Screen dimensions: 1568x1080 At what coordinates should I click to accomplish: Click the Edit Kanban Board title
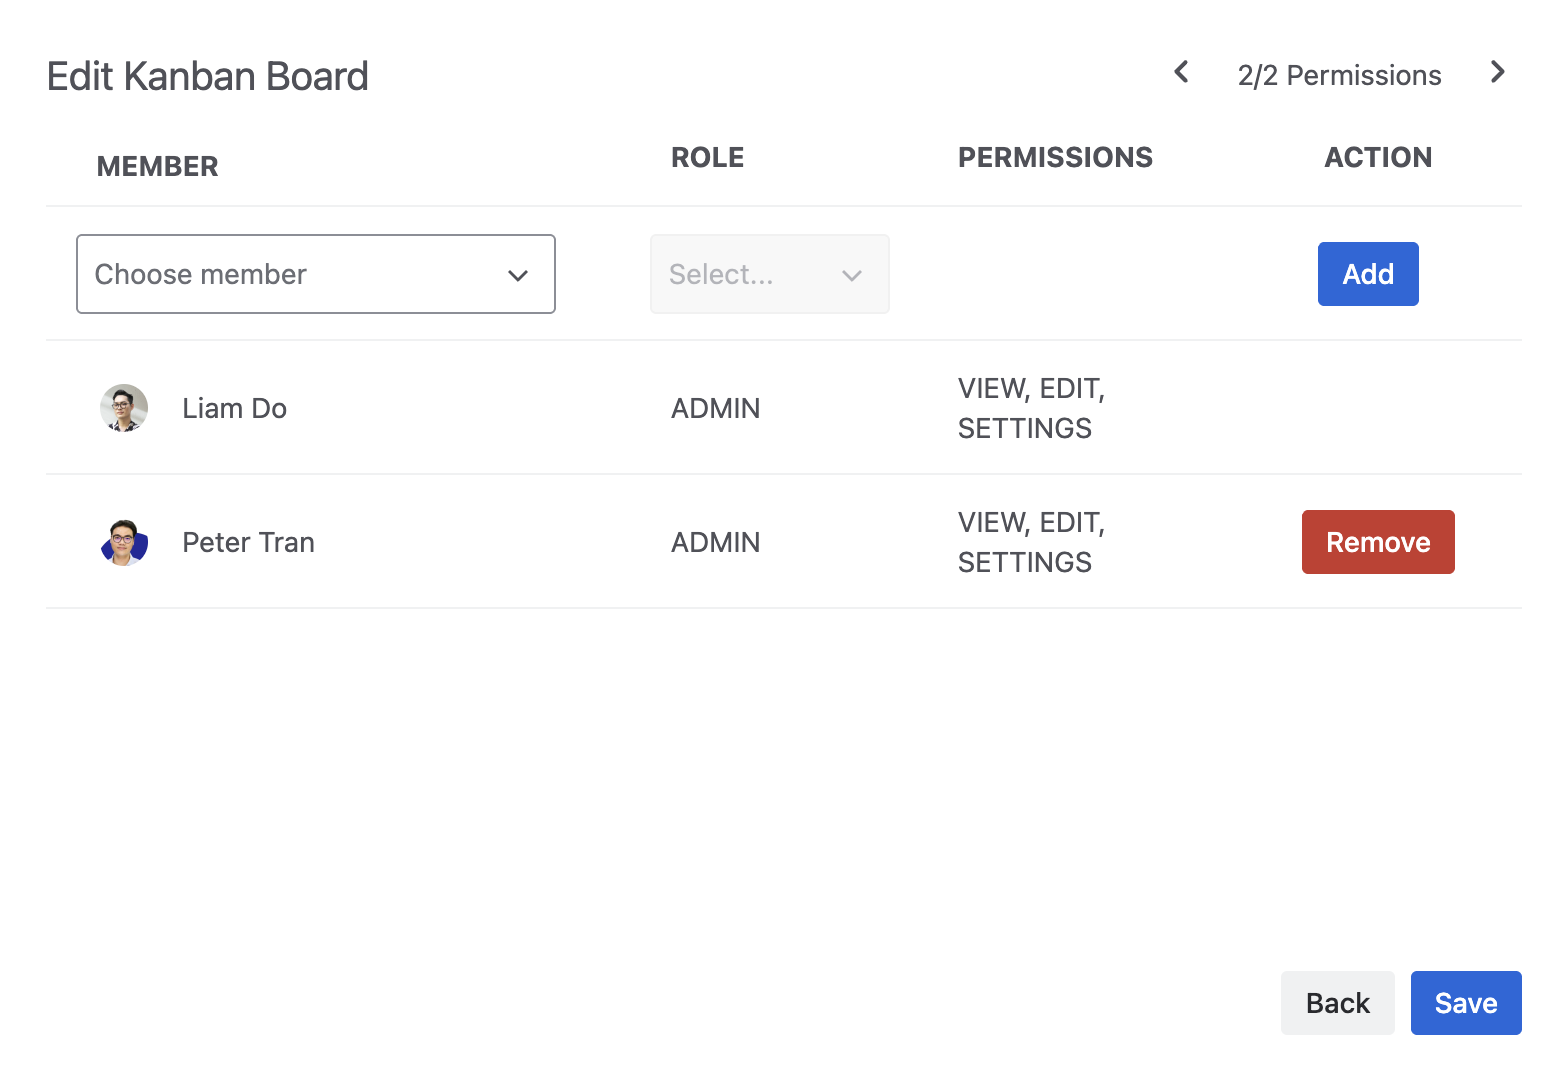coord(208,76)
